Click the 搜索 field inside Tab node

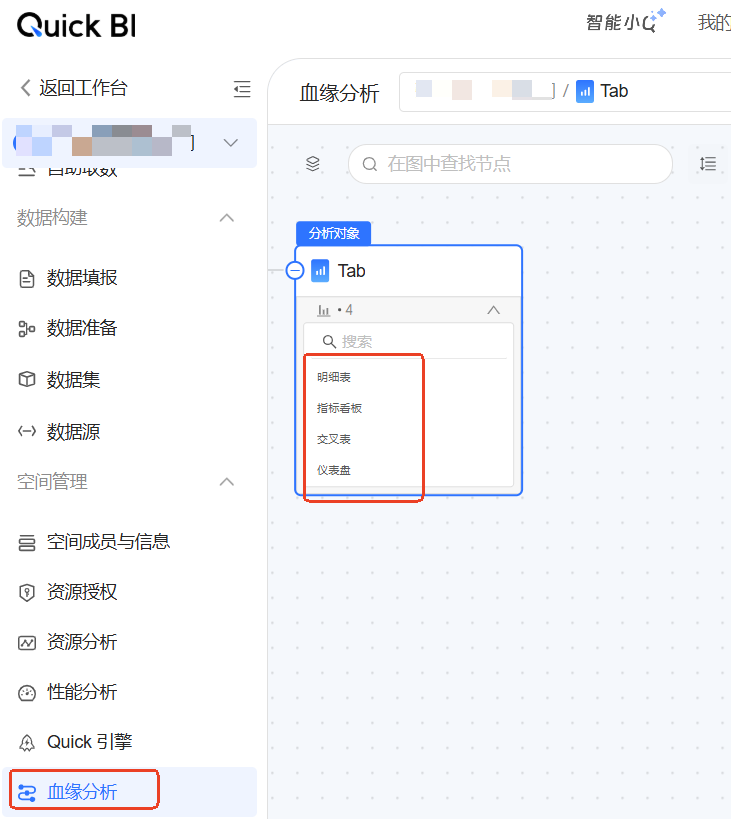point(410,341)
